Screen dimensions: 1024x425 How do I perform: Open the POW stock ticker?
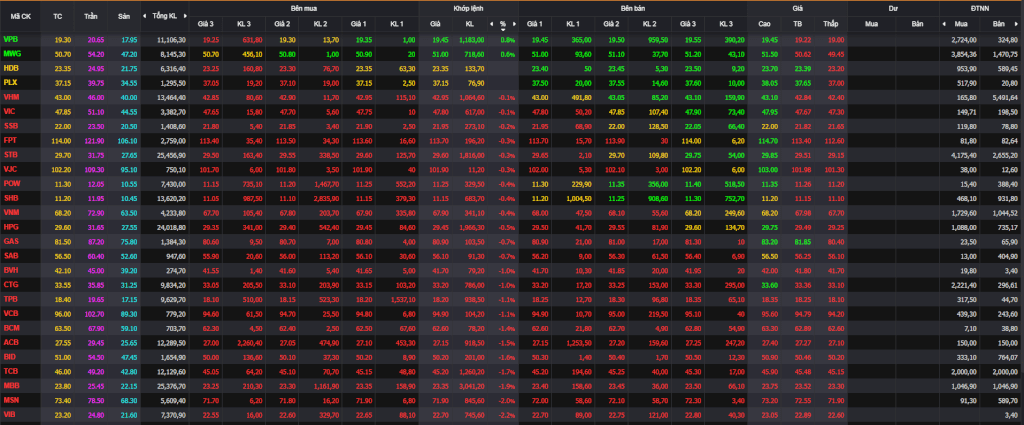coord(11,183)
